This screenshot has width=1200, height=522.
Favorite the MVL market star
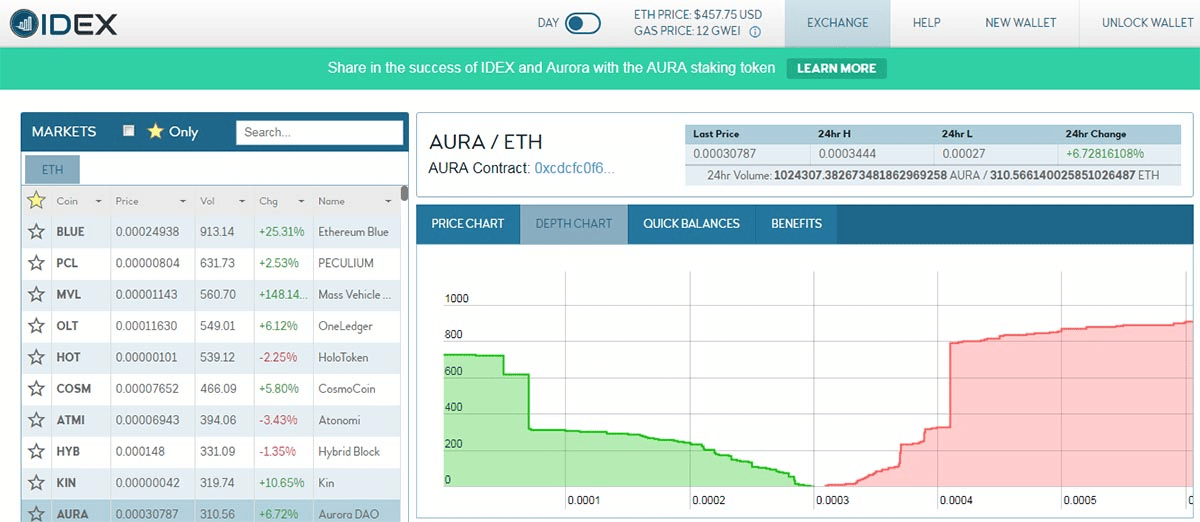point(37,294)
